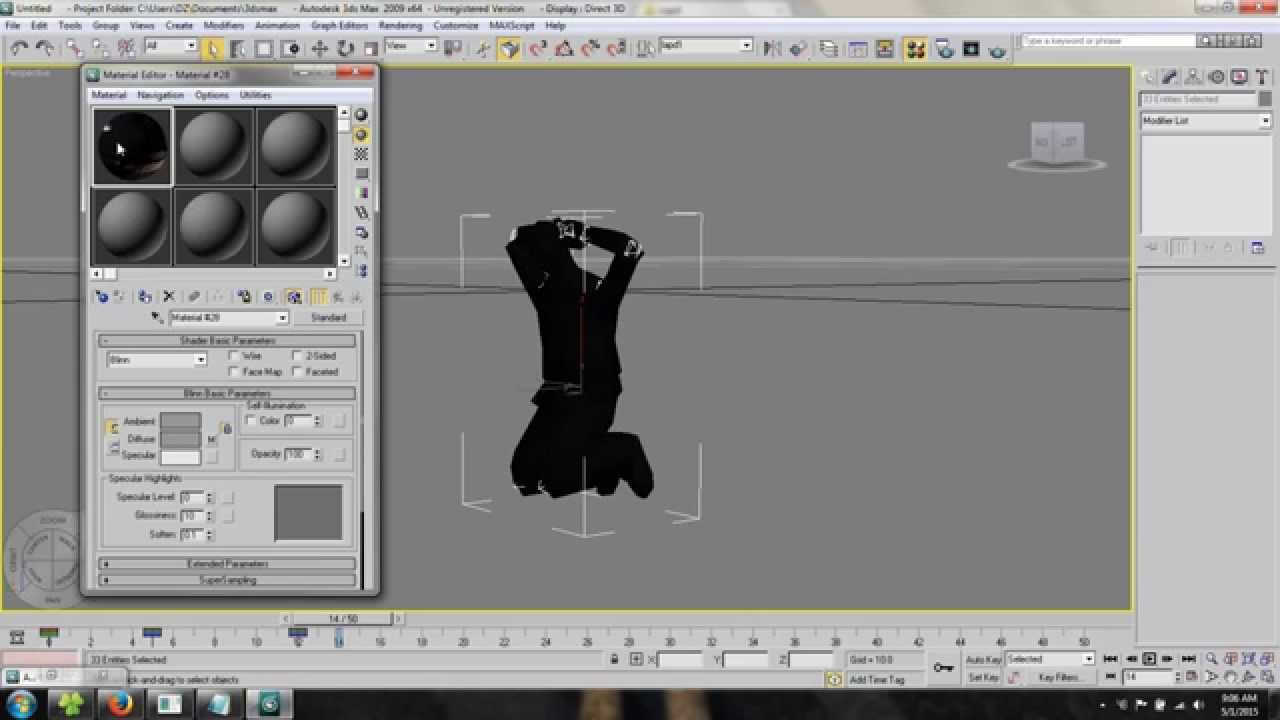Open the Rendering main menu
This screenshot has width=1280, height=720.
coord(400,25)
